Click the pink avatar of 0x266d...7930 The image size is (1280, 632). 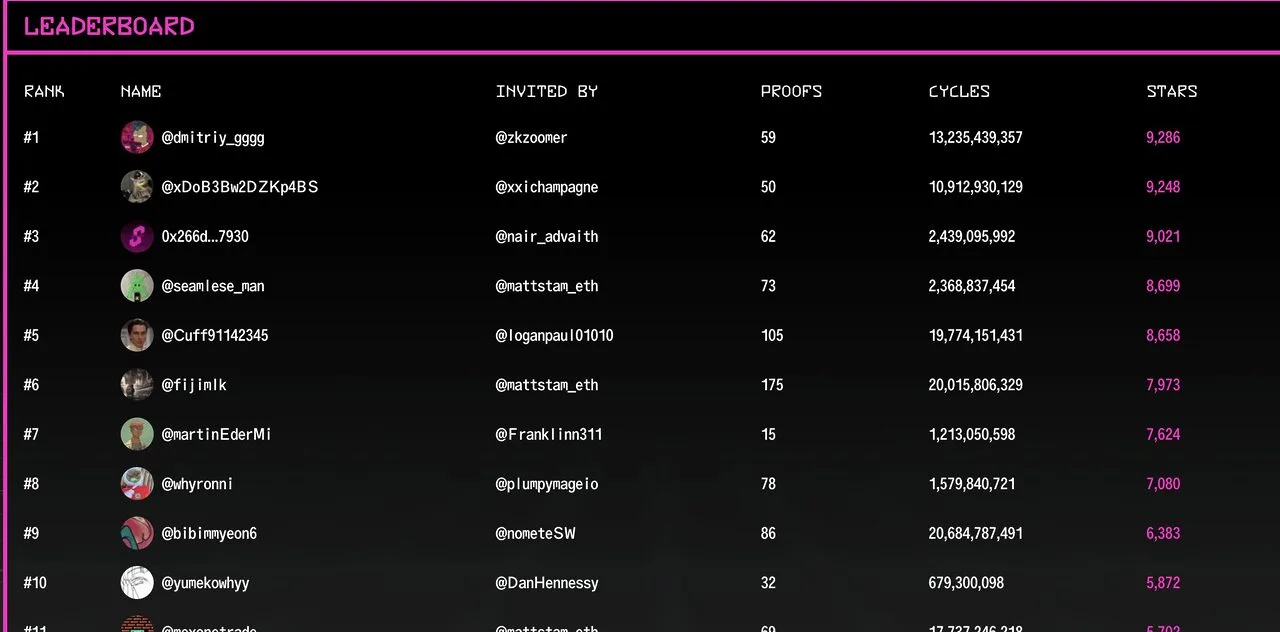click(137, 237)
